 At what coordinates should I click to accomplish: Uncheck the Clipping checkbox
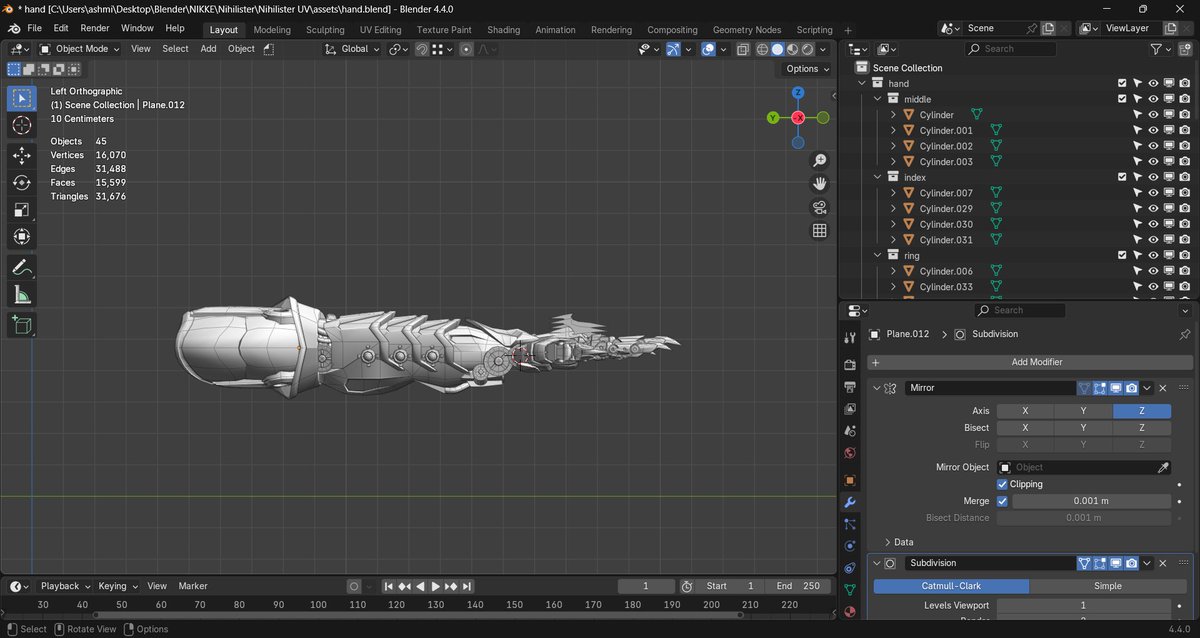pyautogui.click(x=1002, y=484)
